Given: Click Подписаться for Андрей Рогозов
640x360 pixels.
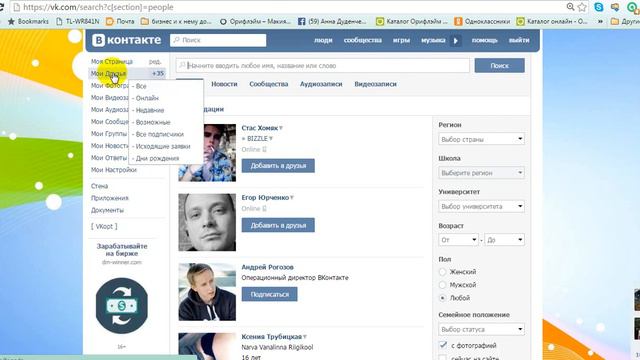Looking at the screenshot, I should [x=269, y=294].
